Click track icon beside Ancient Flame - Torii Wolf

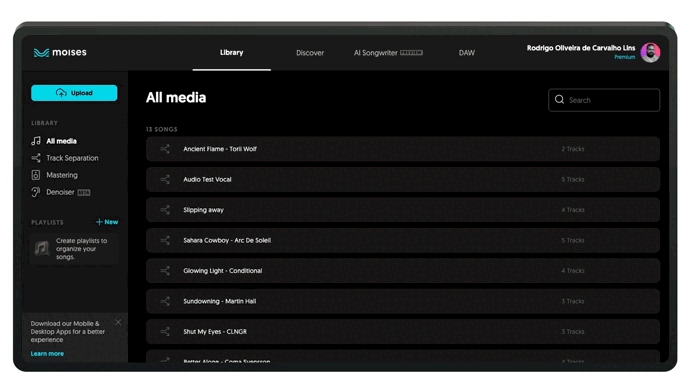pyautogui.click(x=165, y=149)
